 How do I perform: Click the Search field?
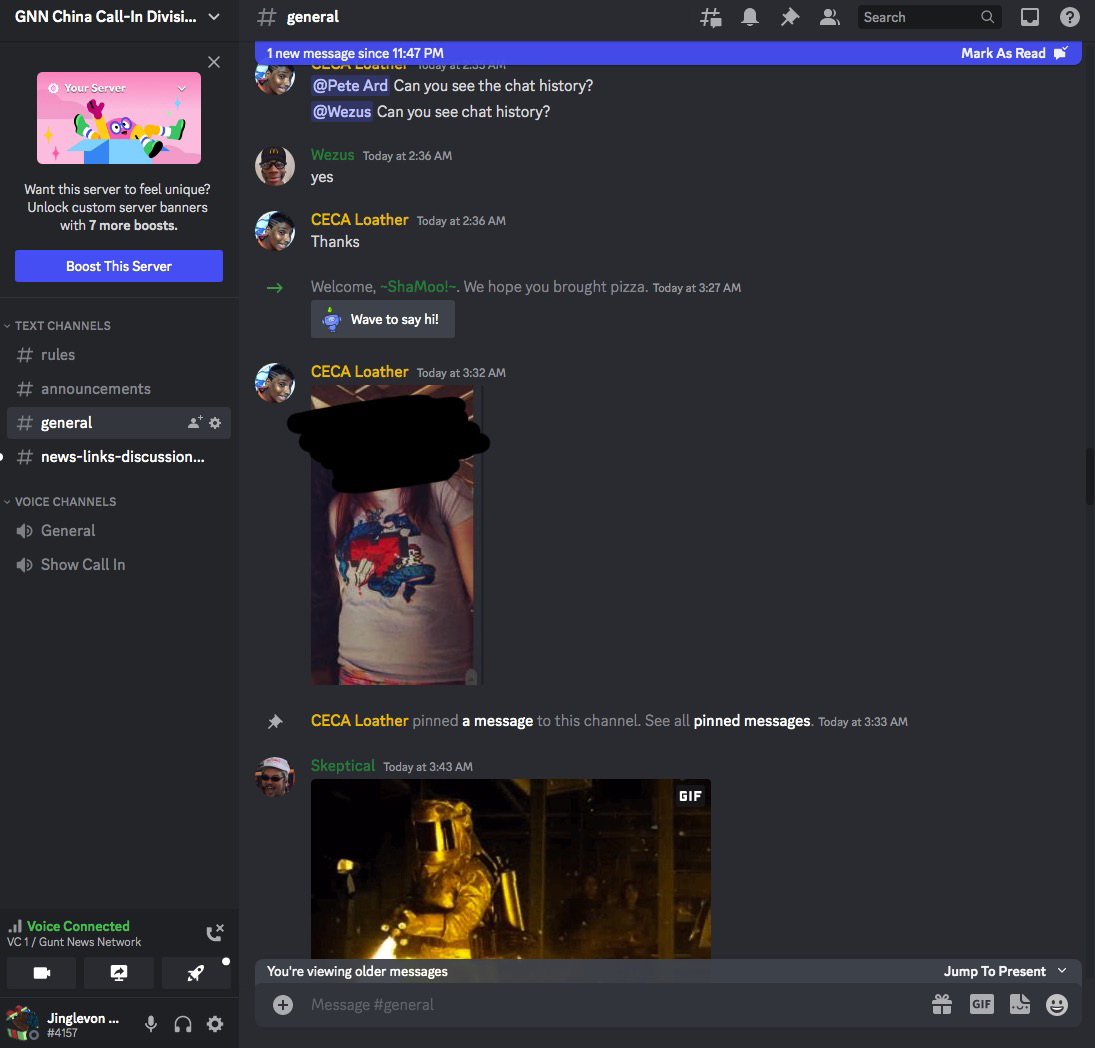929,17
